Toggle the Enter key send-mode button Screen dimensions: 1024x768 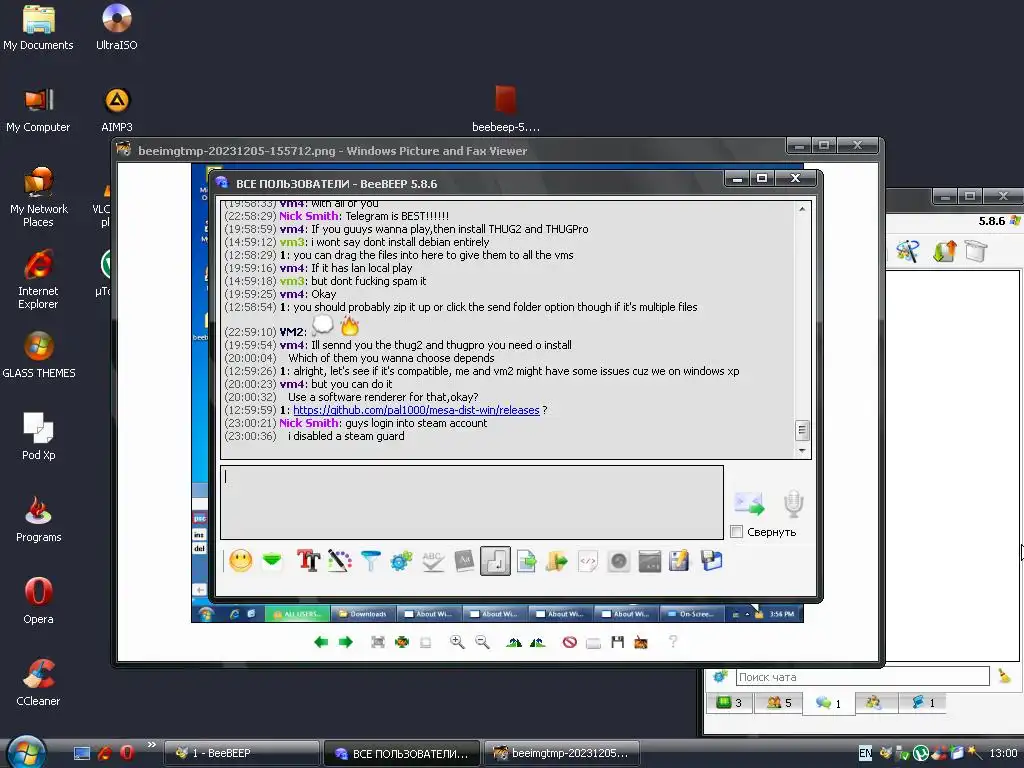tap(495, 561)
